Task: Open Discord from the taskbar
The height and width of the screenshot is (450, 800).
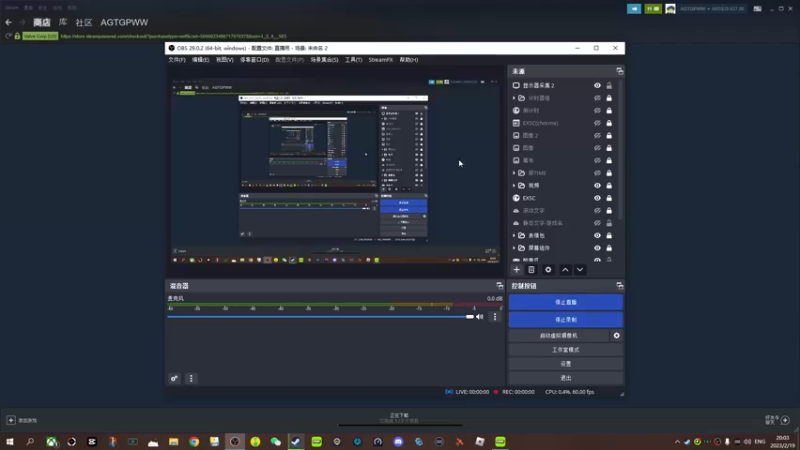Action: pos(398,442)
